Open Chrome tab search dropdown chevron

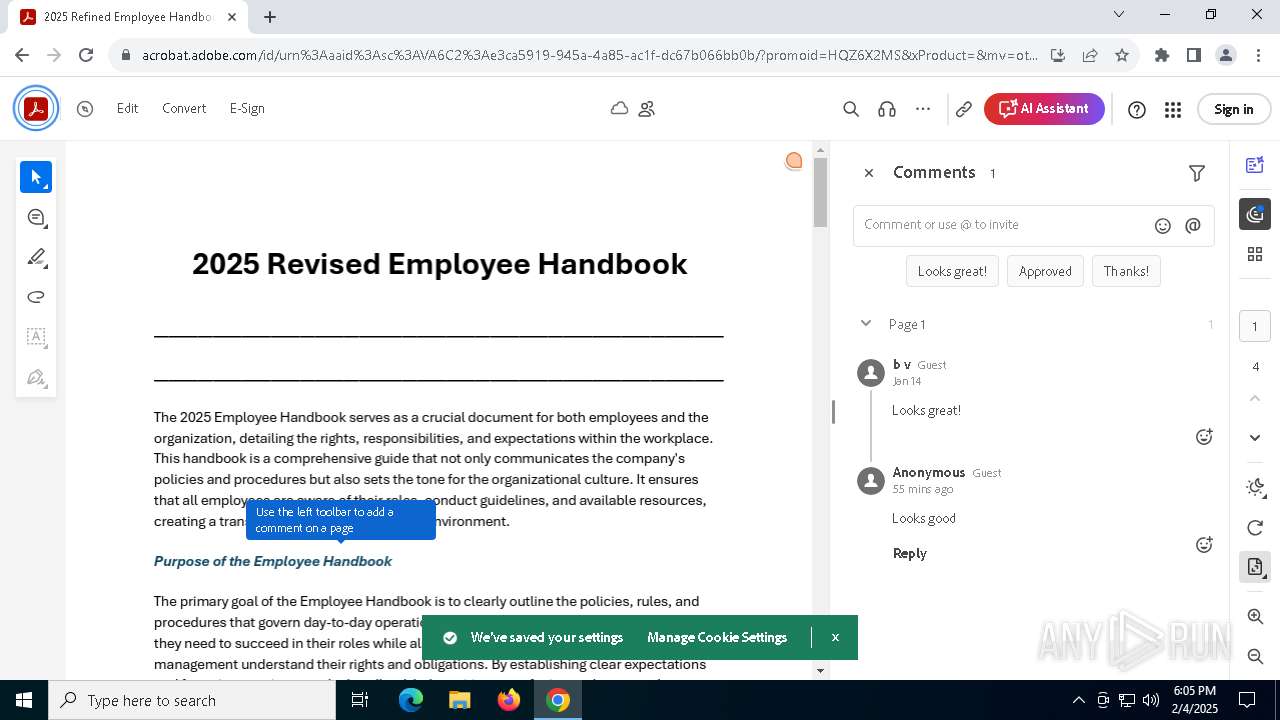pos(1119,15)
